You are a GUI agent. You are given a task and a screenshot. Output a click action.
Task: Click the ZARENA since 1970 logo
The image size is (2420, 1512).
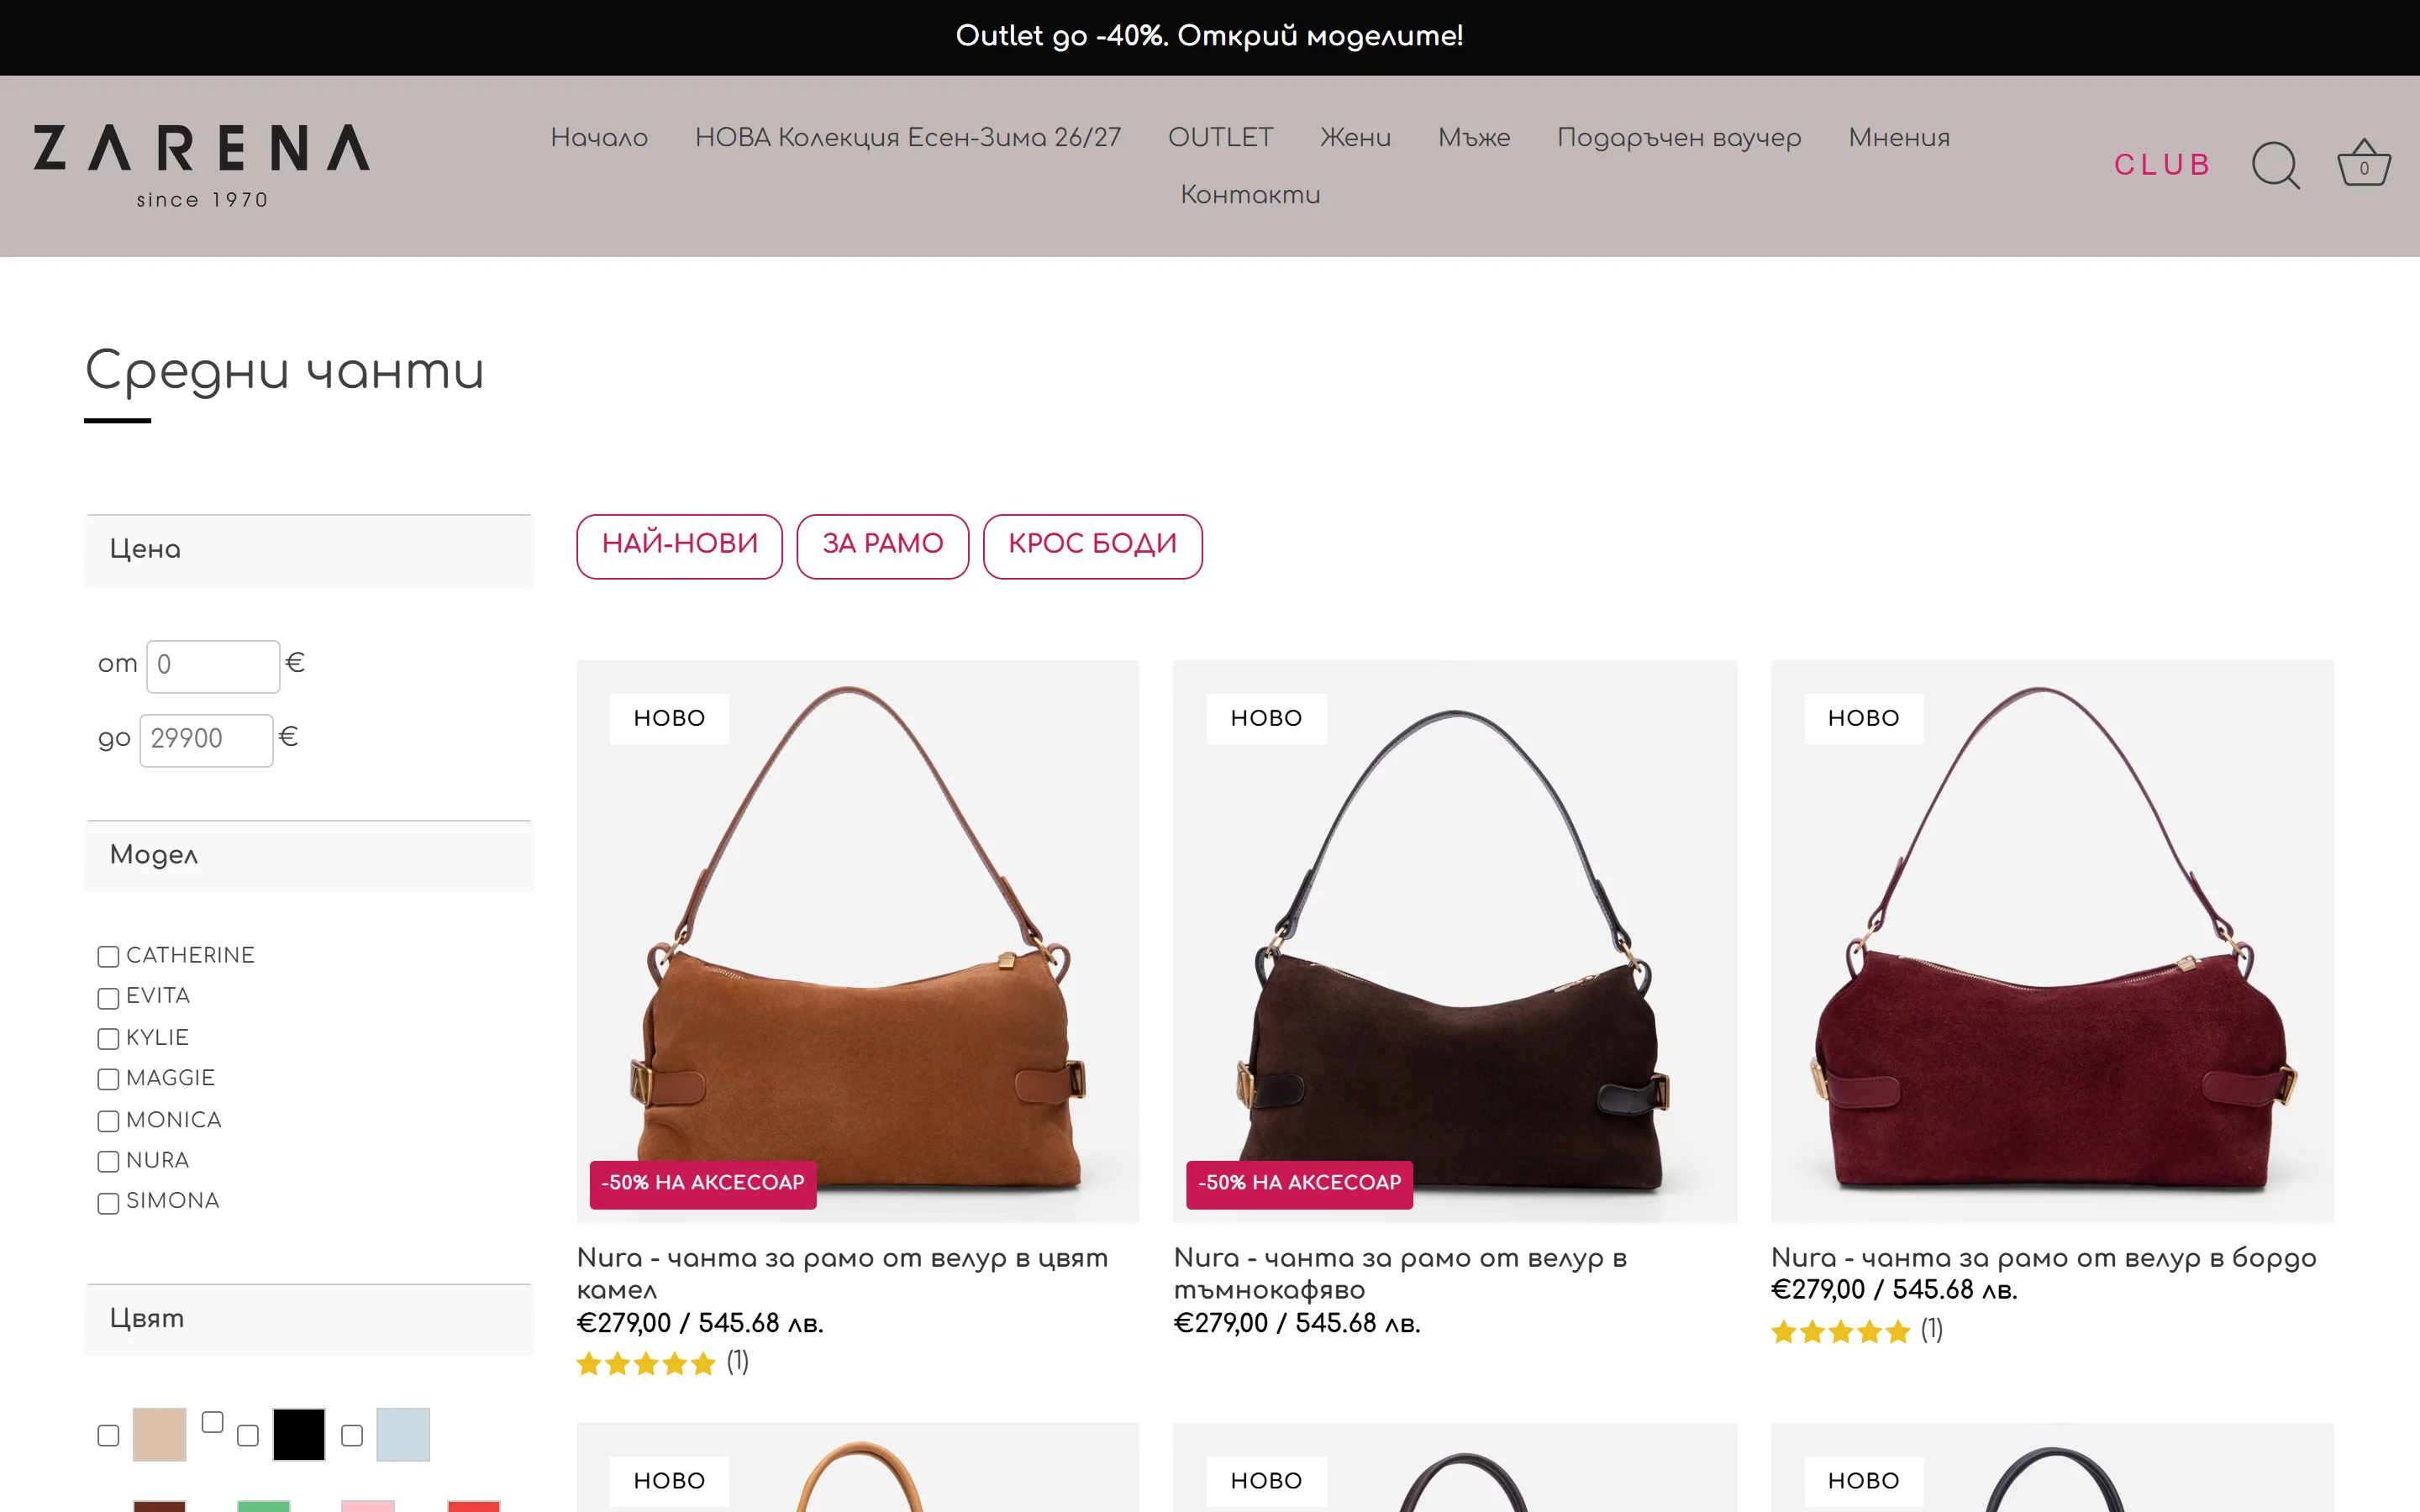click(x=202, y=166)
